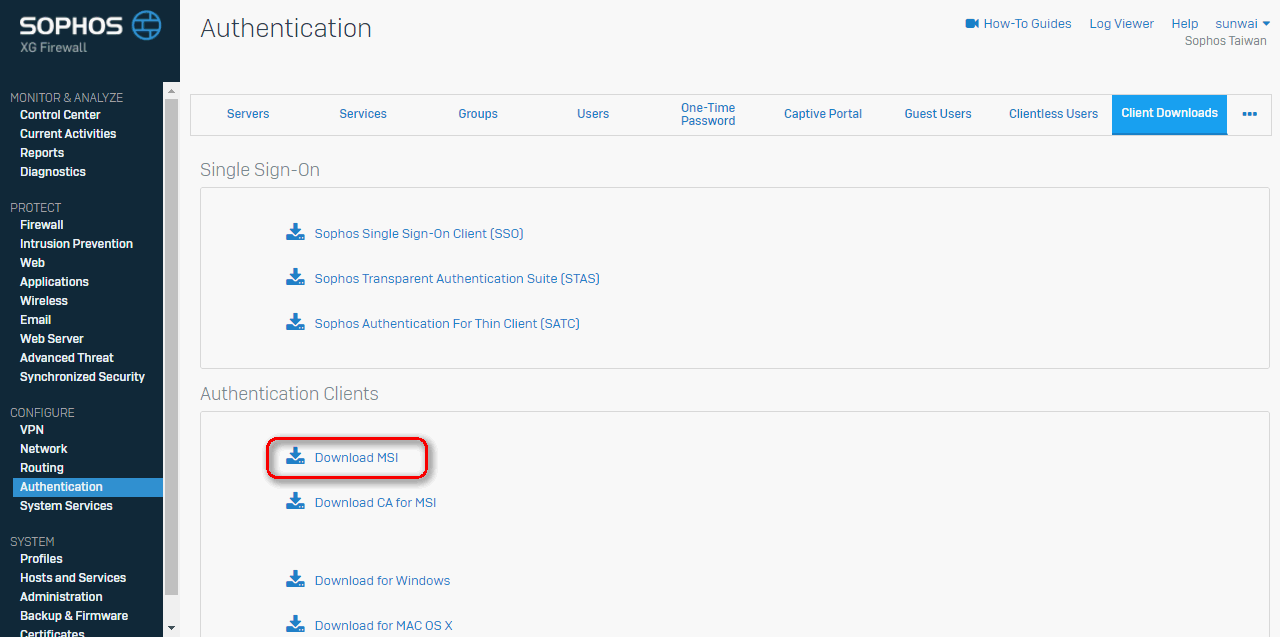1280x637 pixels.
Task: Select Email in the sidebar
Action: (x=35, y=320)
